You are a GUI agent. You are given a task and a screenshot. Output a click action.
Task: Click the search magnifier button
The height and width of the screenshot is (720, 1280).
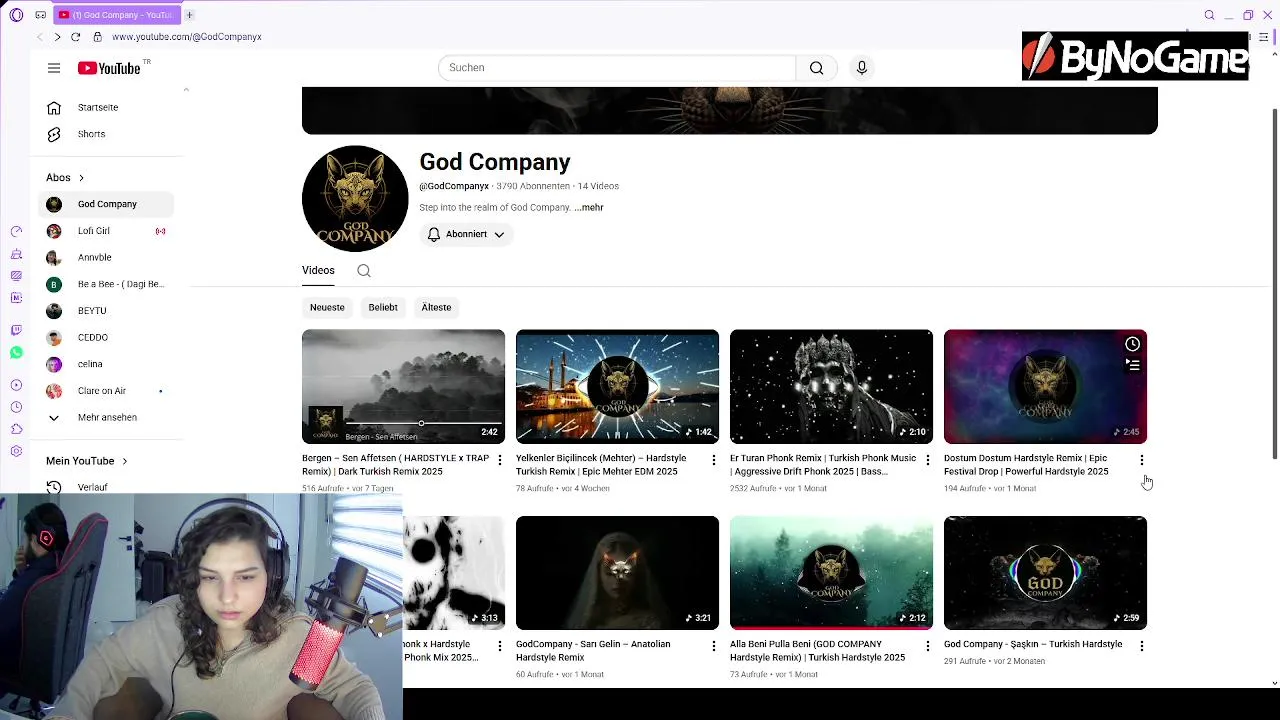[x=817, y=68]
